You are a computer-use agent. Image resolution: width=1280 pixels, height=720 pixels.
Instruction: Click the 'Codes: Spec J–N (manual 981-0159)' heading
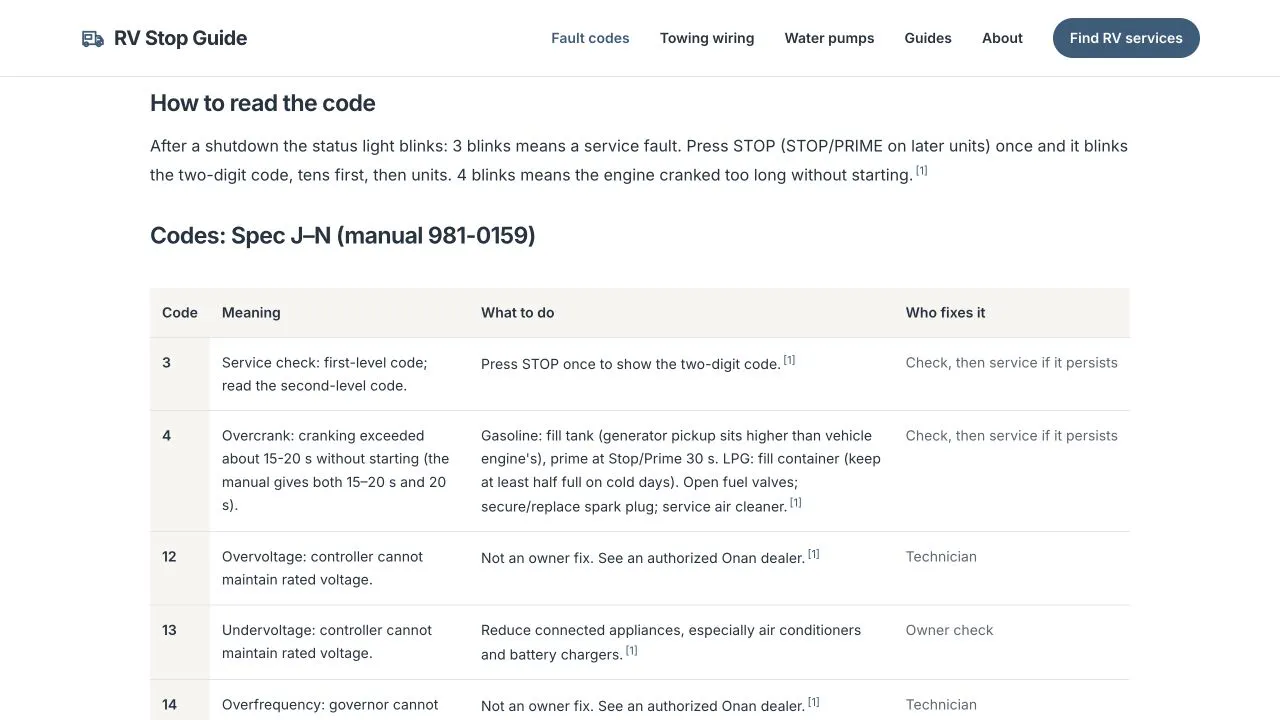pos(343,235)
